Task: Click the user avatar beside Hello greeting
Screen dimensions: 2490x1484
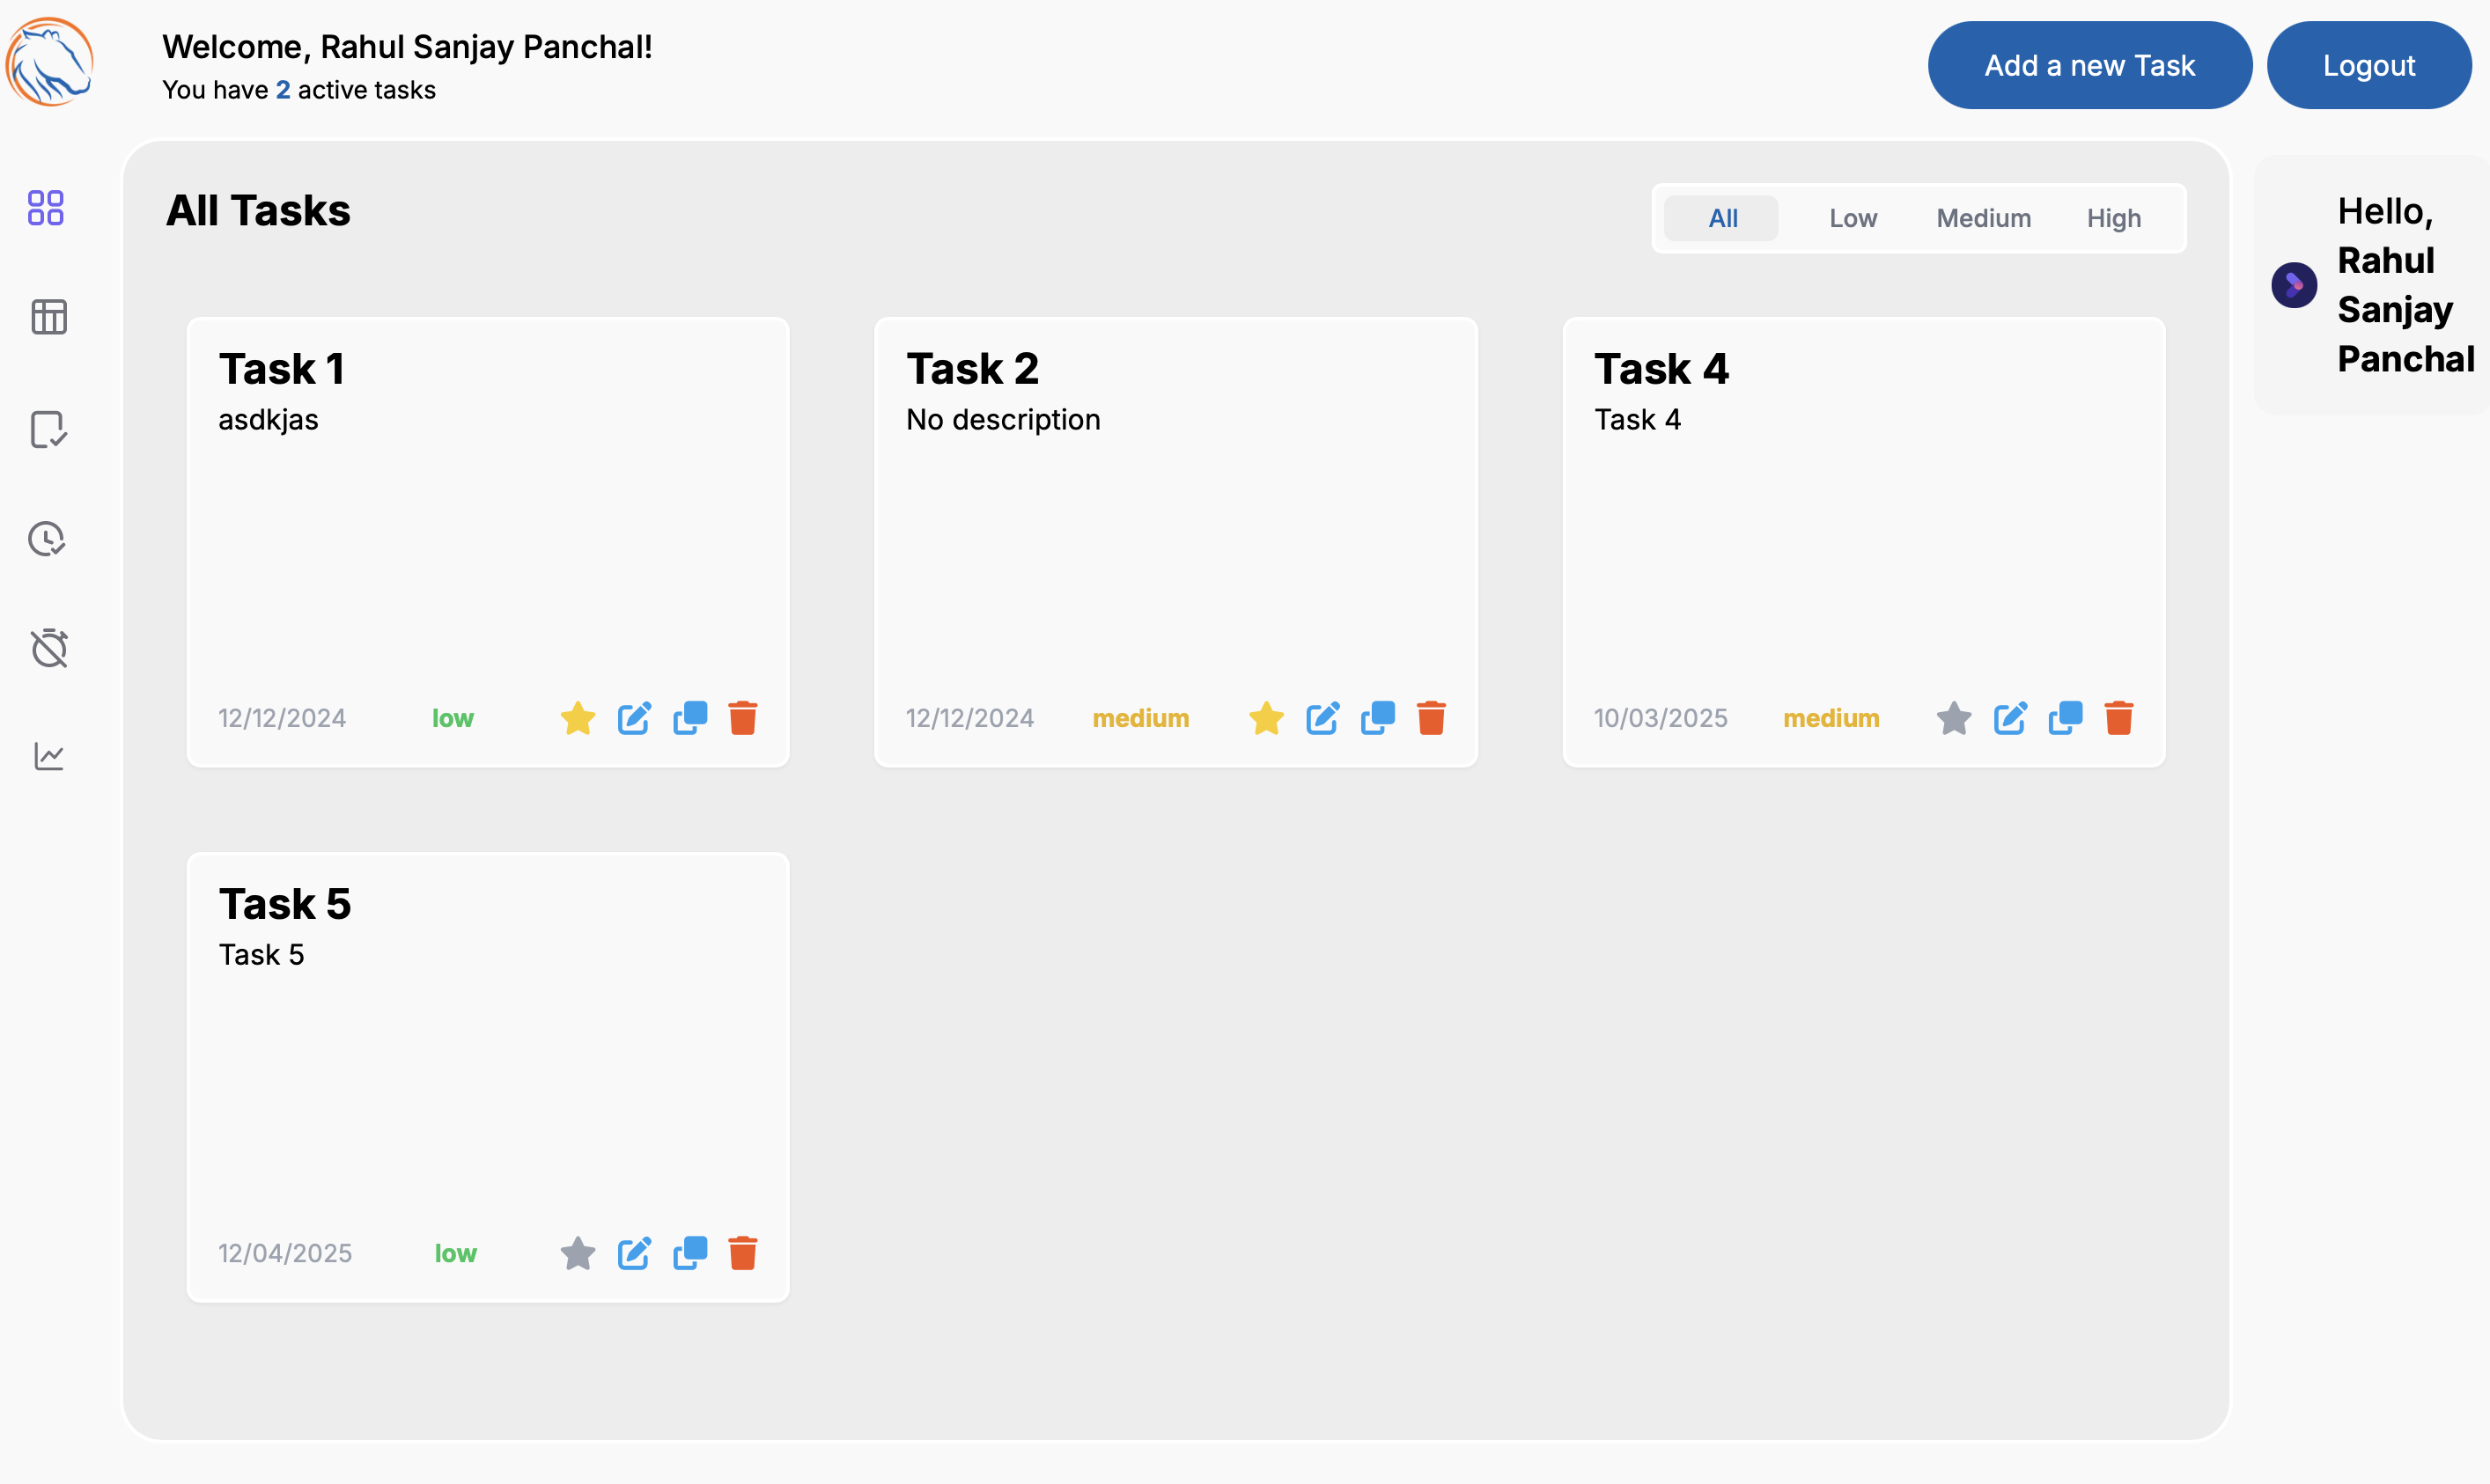Action: (x=2294, y=285)
